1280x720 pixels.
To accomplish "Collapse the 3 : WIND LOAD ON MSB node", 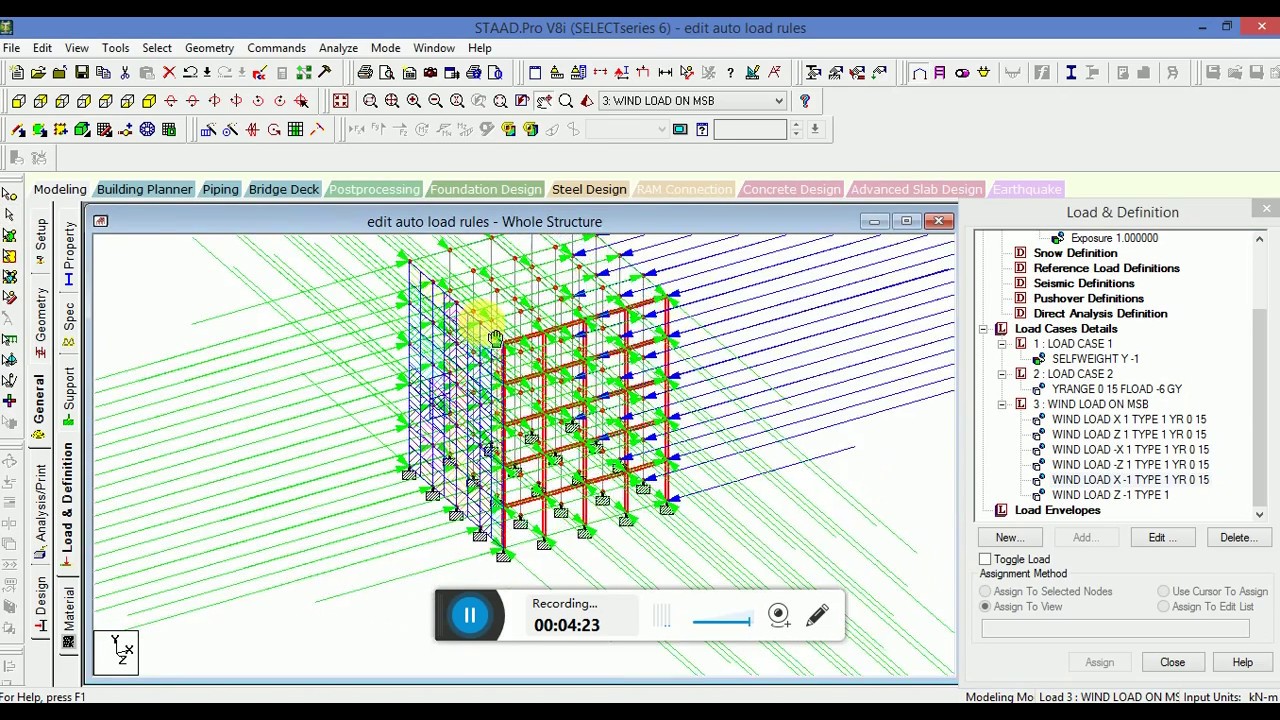I will click(1002, 404).
